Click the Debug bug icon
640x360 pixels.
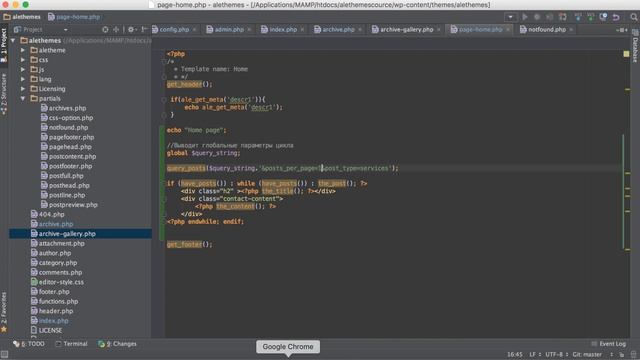(537, 17)
